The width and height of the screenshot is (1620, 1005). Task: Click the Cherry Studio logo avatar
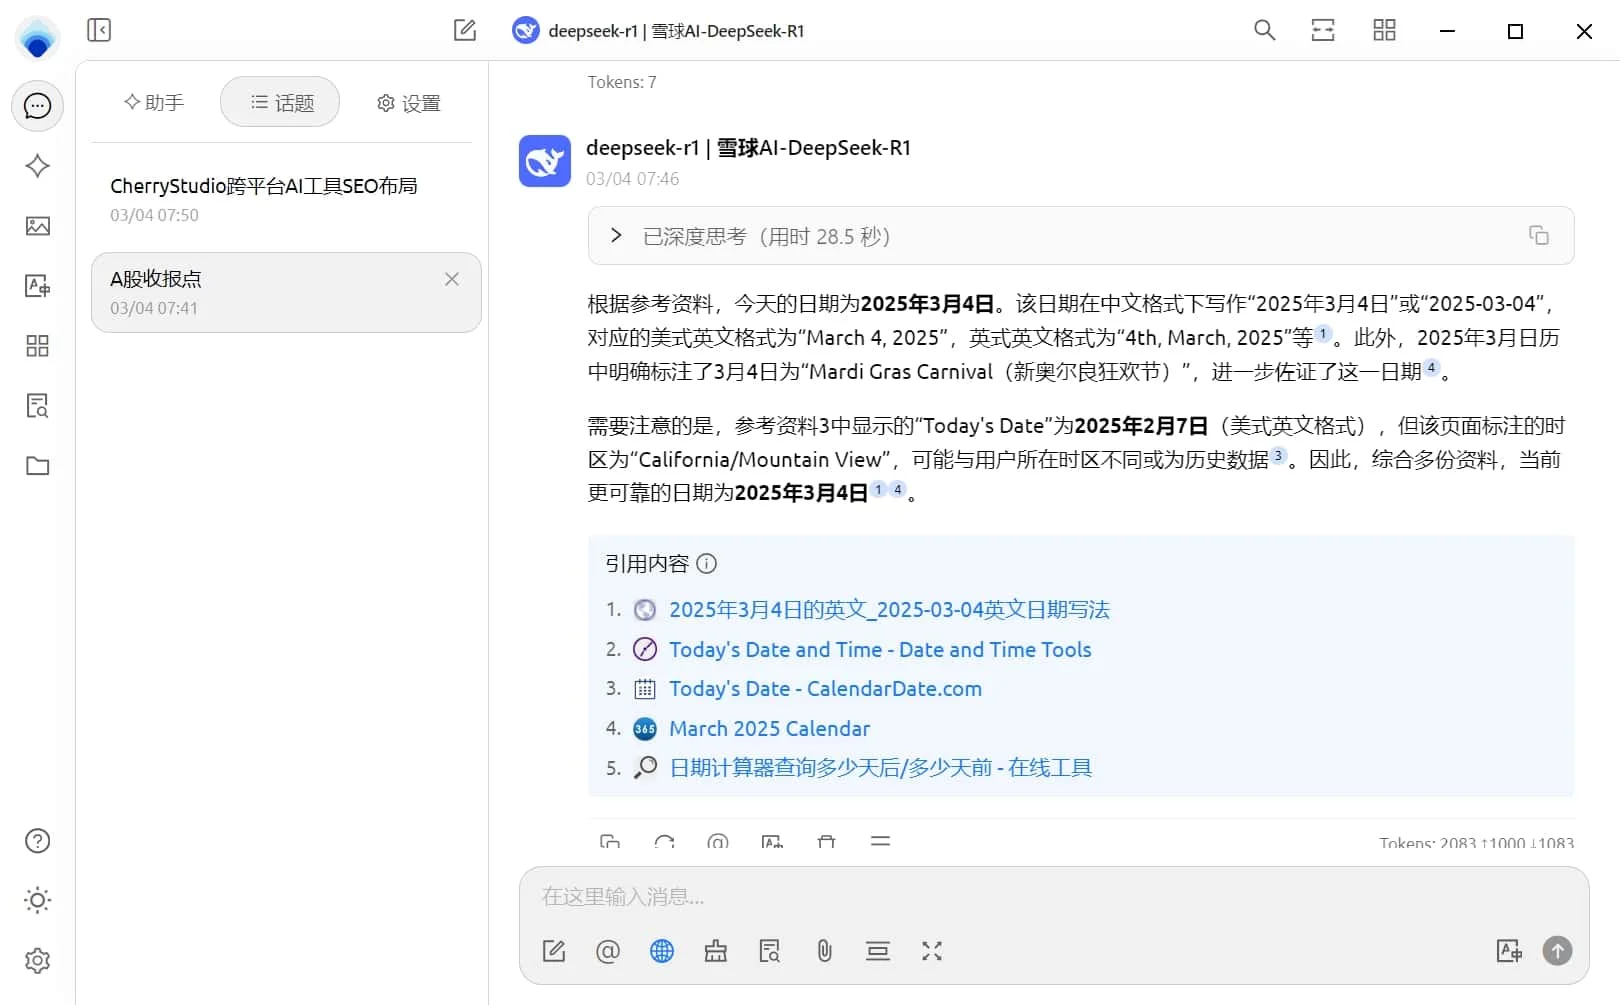37,38
